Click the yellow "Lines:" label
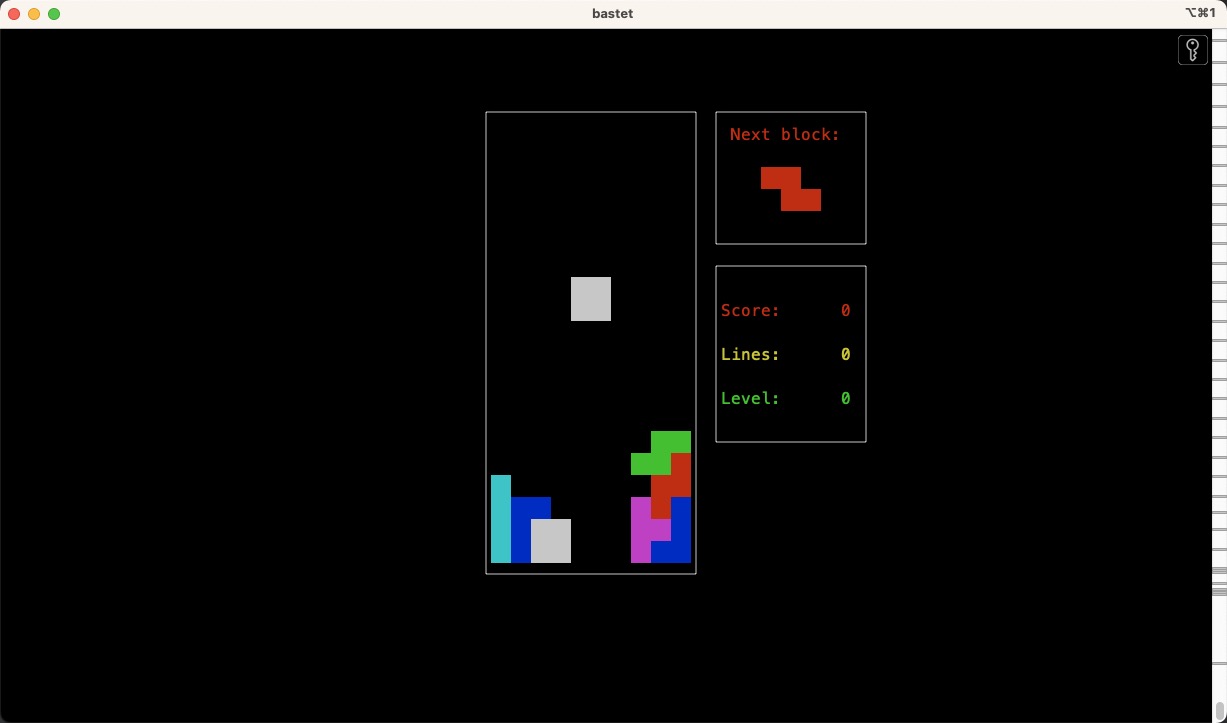This screenshot has width=1227, height=723. pyautogui.click(x=750, y=355)
